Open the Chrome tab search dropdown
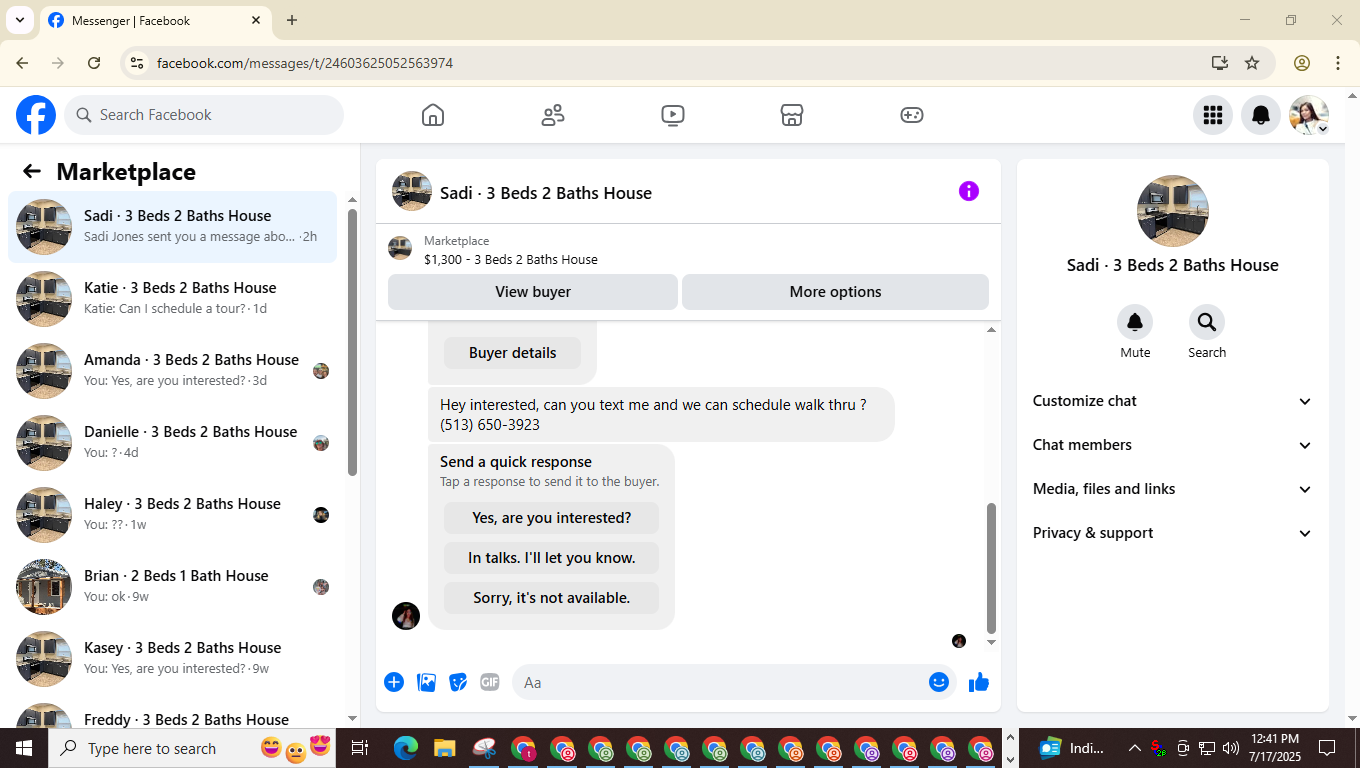The width and height of the screenshot is (1360, 768). click(x=20, y=20)
